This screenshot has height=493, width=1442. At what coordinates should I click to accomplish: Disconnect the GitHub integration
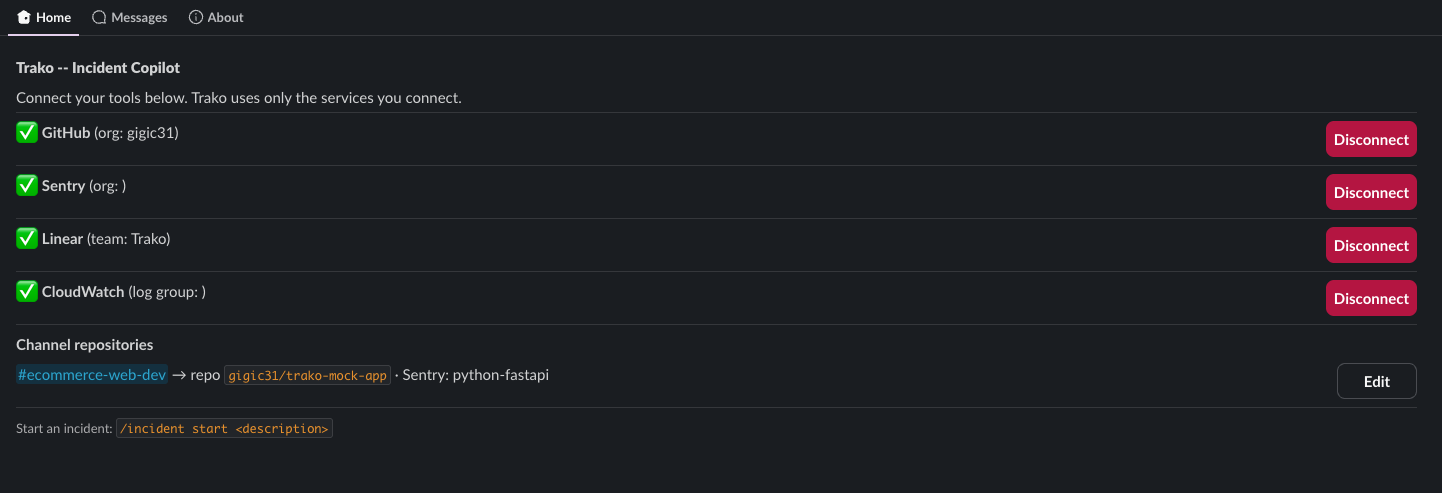(1371, 139)
